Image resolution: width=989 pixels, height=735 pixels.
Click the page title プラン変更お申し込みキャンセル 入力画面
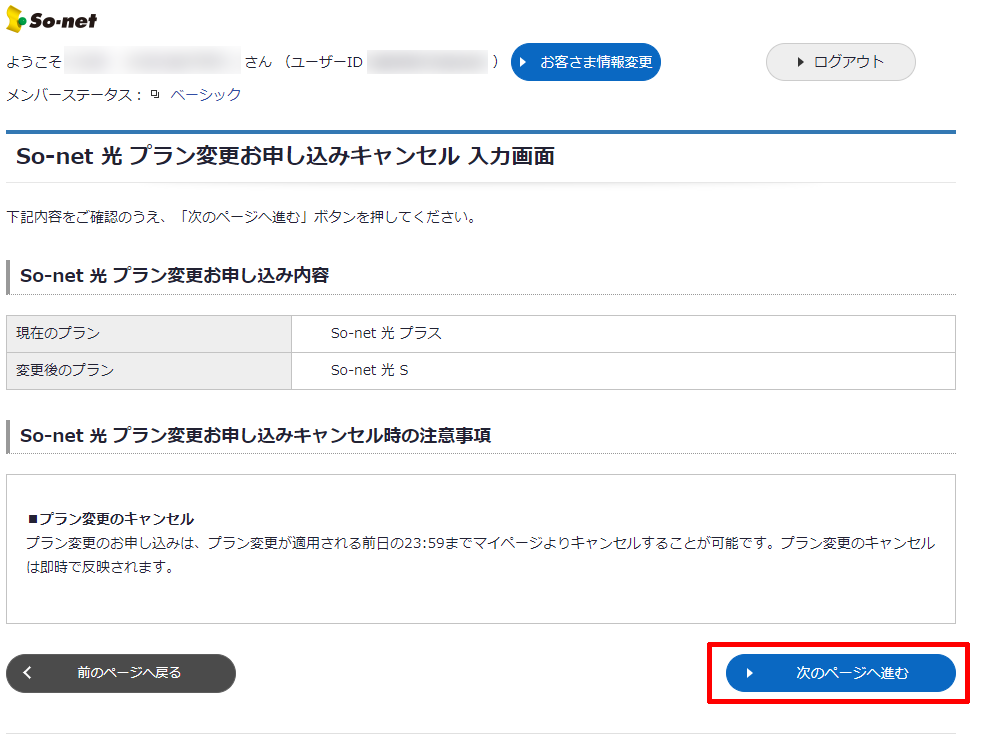coord(285,156)
